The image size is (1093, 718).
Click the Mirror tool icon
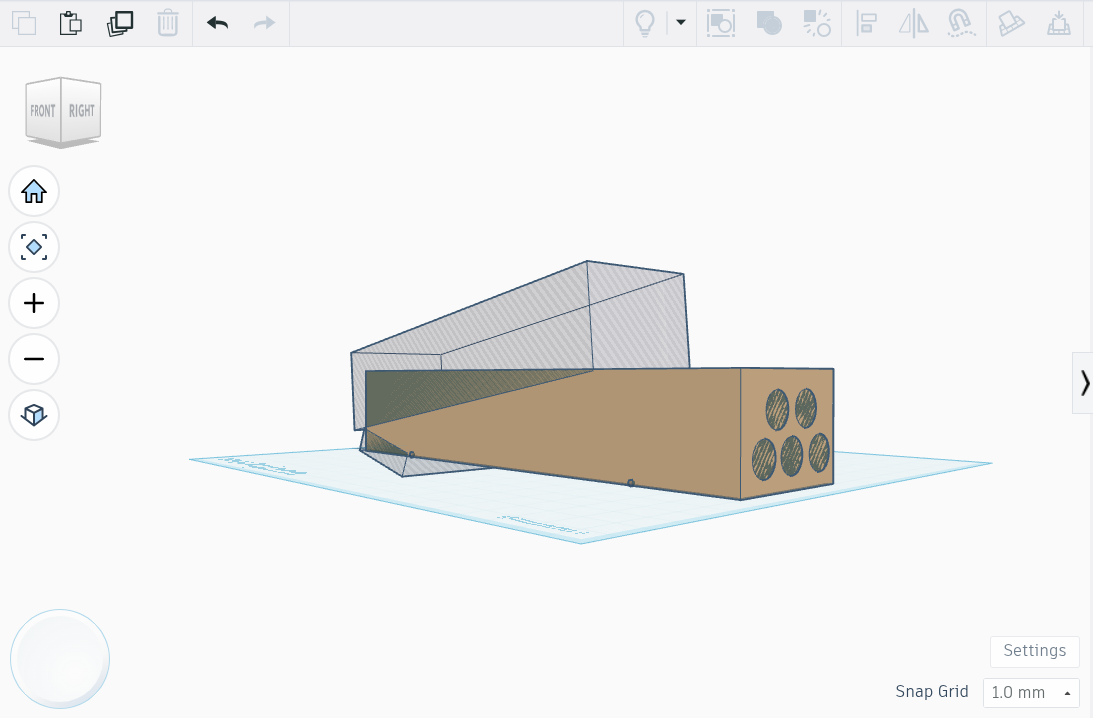click(x=913, y=23)
